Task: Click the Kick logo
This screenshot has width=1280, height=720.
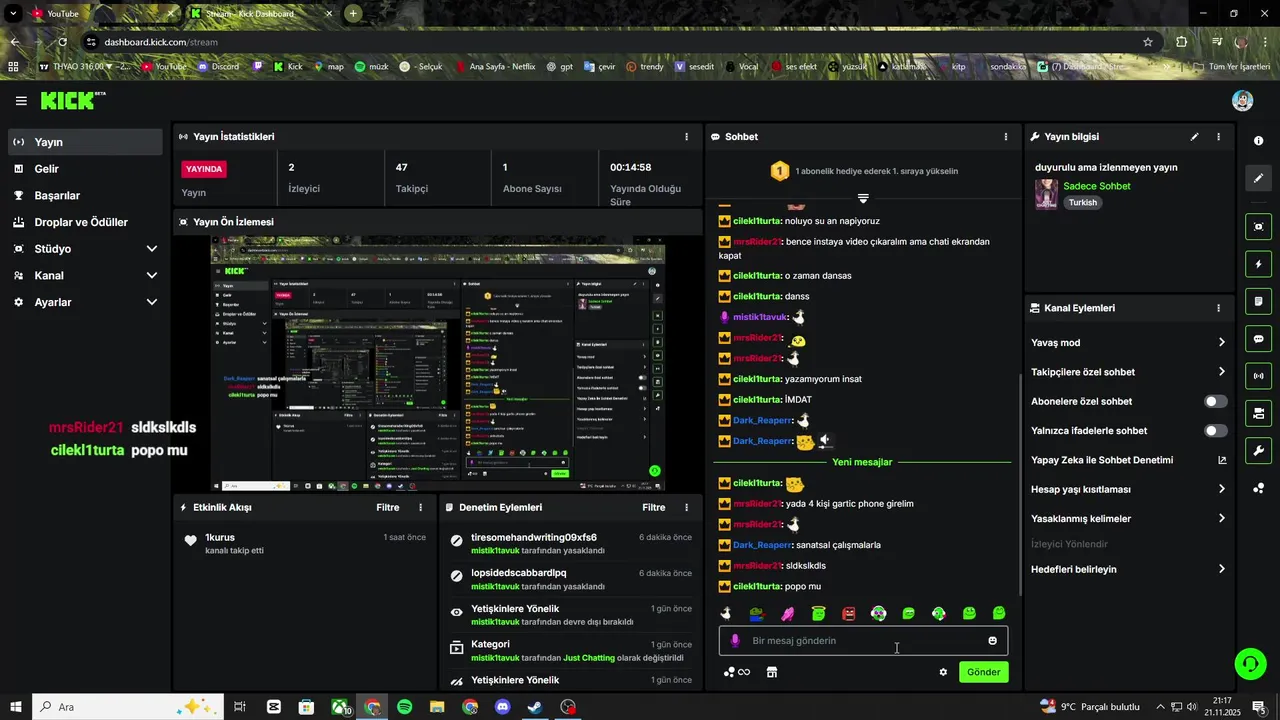Action: 72,101
